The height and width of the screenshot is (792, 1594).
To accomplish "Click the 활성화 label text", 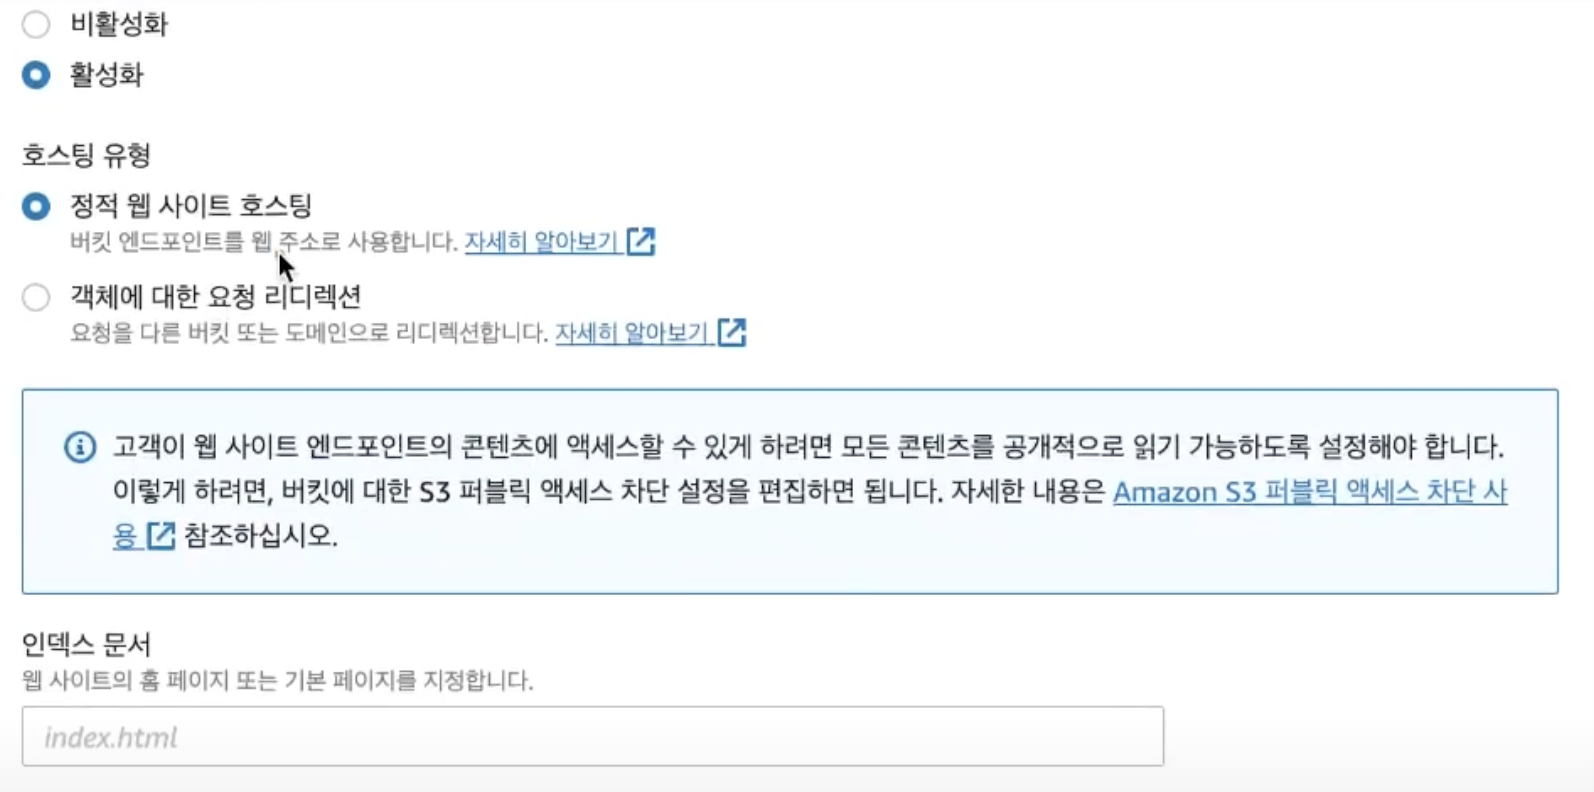I will (106, 75).
